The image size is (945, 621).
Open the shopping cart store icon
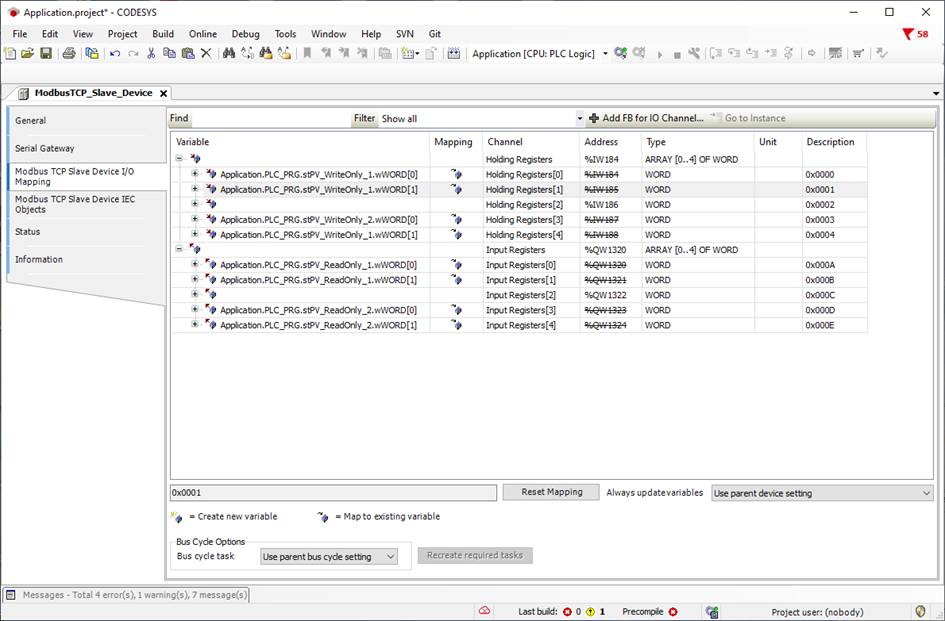[858, 53]
